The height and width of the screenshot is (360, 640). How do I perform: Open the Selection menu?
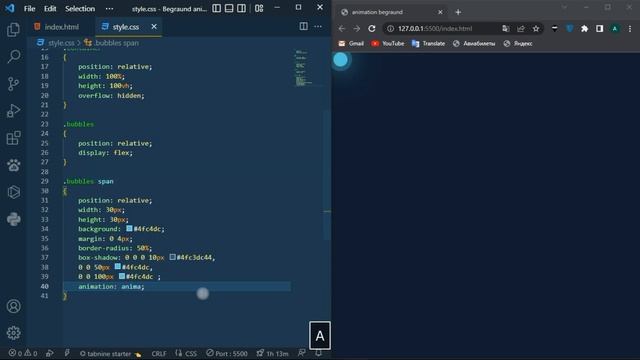tap(80, 9)
